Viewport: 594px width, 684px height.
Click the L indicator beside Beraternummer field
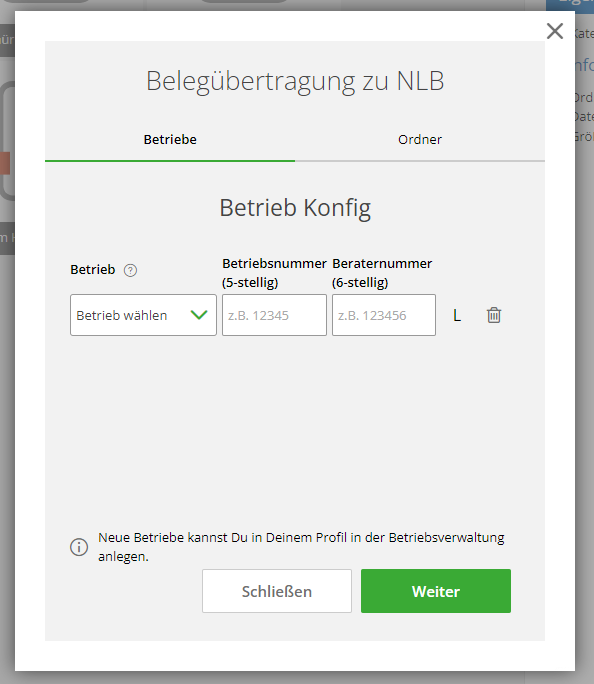[457, 315]
